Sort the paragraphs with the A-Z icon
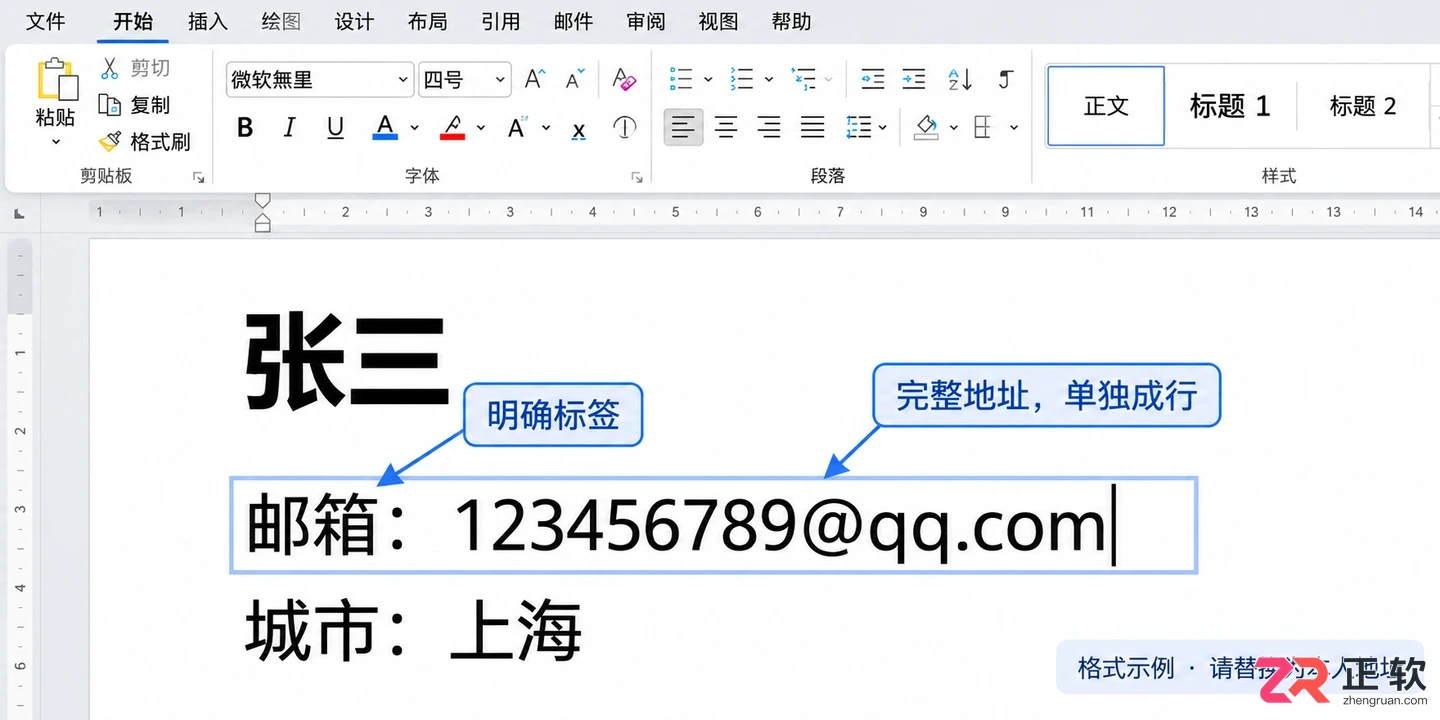This screenshot has width=1440, height=720. (x=960, y=79)
